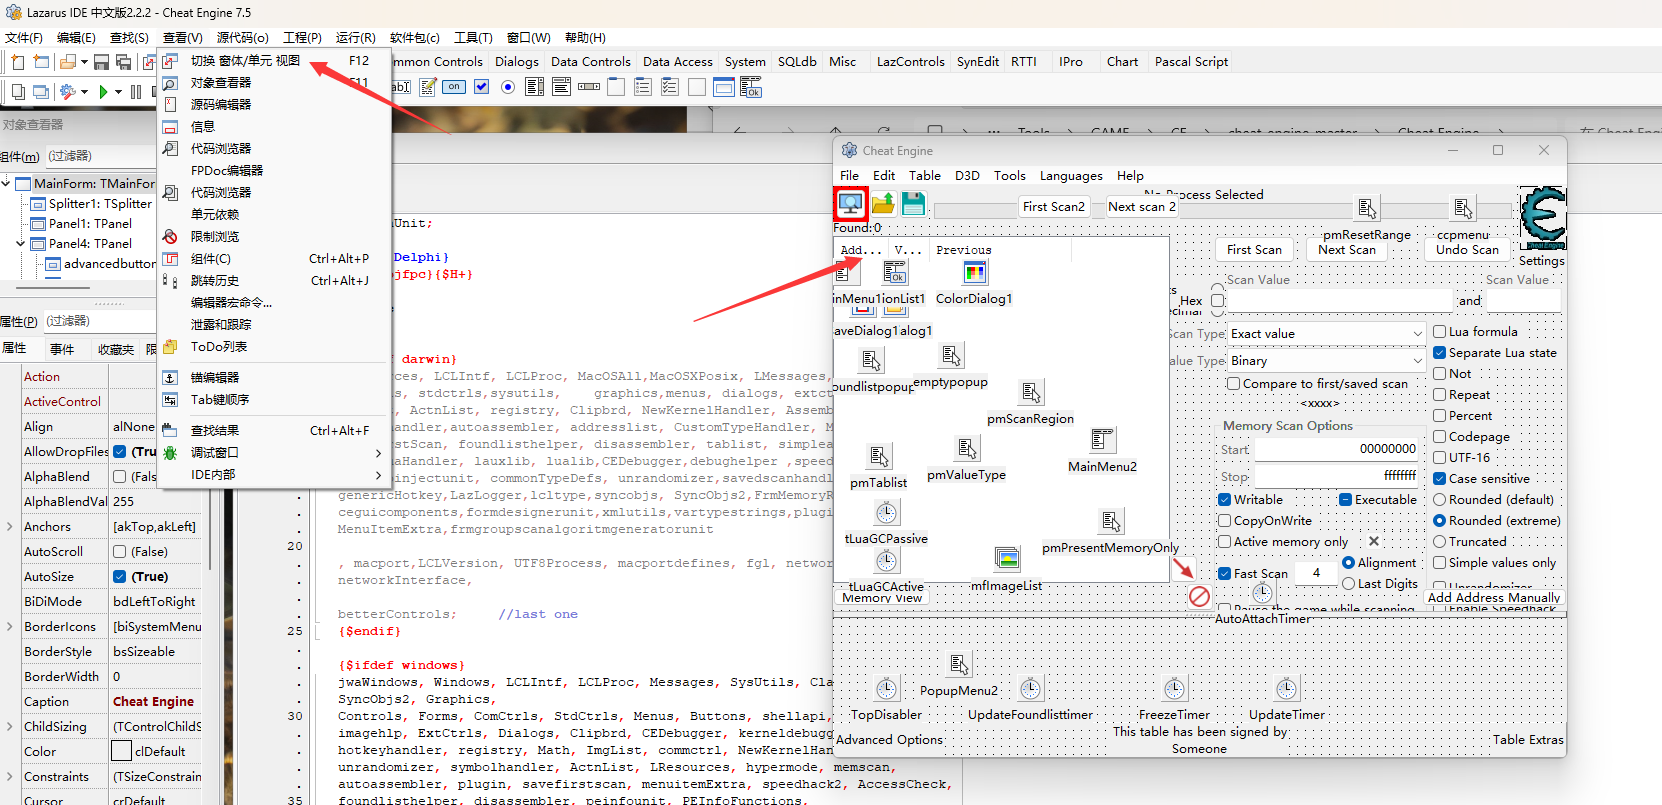Click the open process computer icon
The width and height of the screenshot is (1662, 805).
click(850, 204)
